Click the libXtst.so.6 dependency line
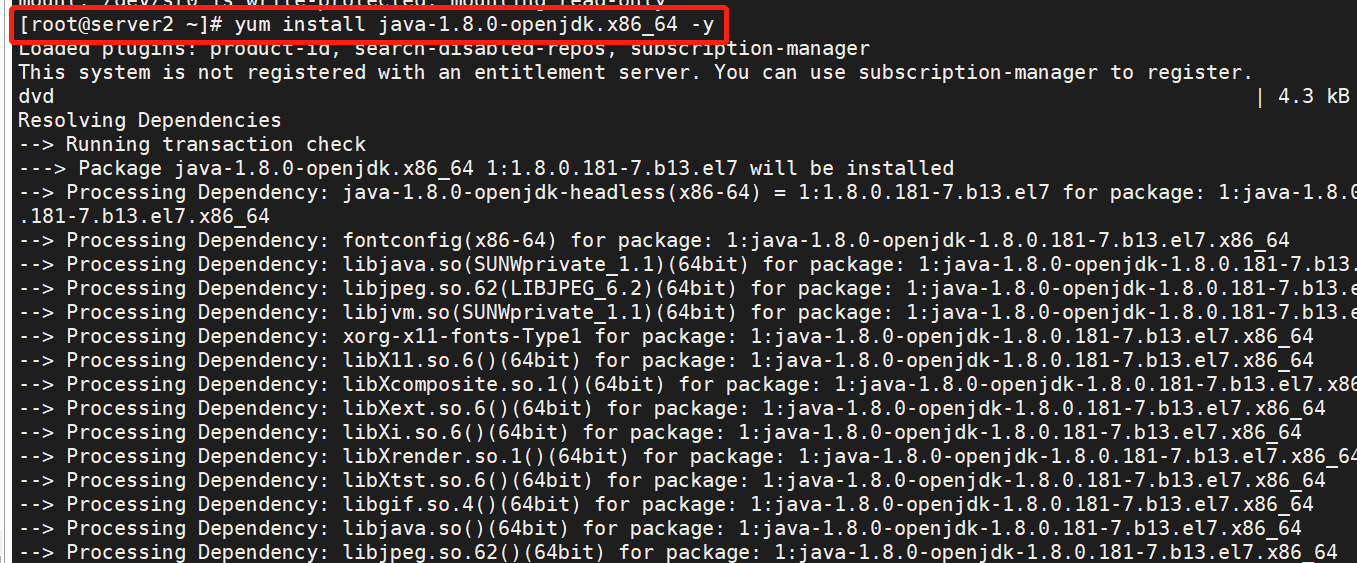Viewport: 1357px width, 563px height. point(672,480)
